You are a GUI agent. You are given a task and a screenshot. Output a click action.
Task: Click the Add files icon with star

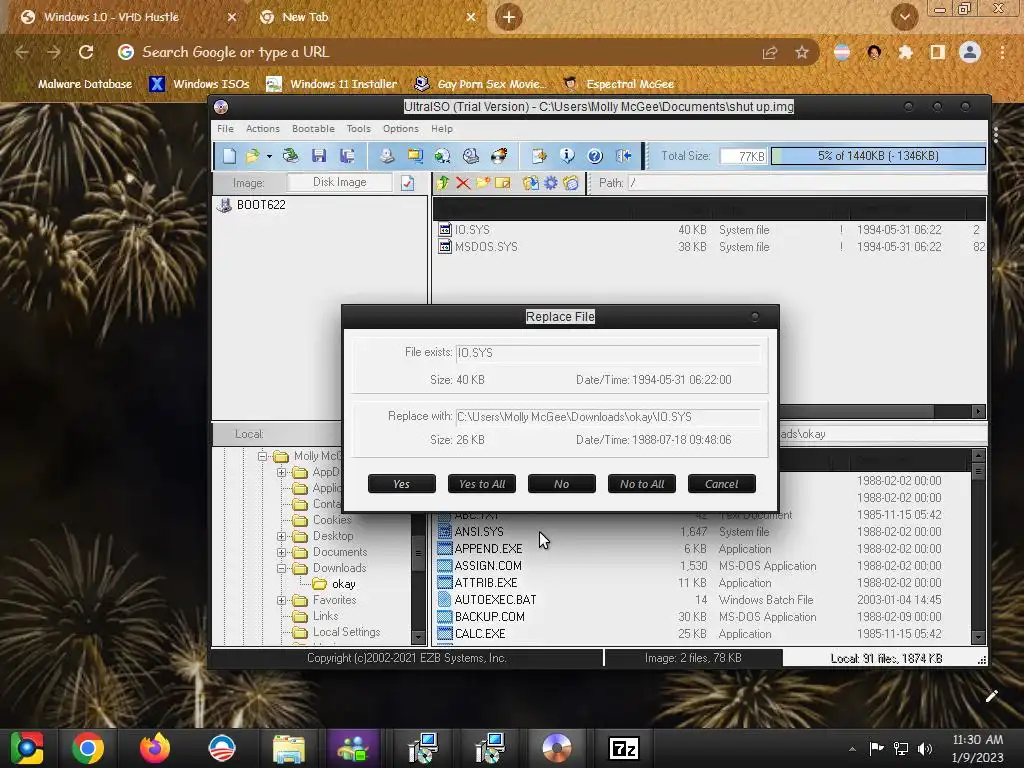pyautogui.click(x=539, y=155)
